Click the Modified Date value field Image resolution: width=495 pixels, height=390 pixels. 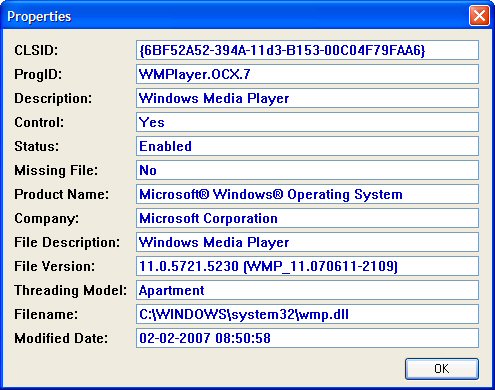tap(307, 338)
